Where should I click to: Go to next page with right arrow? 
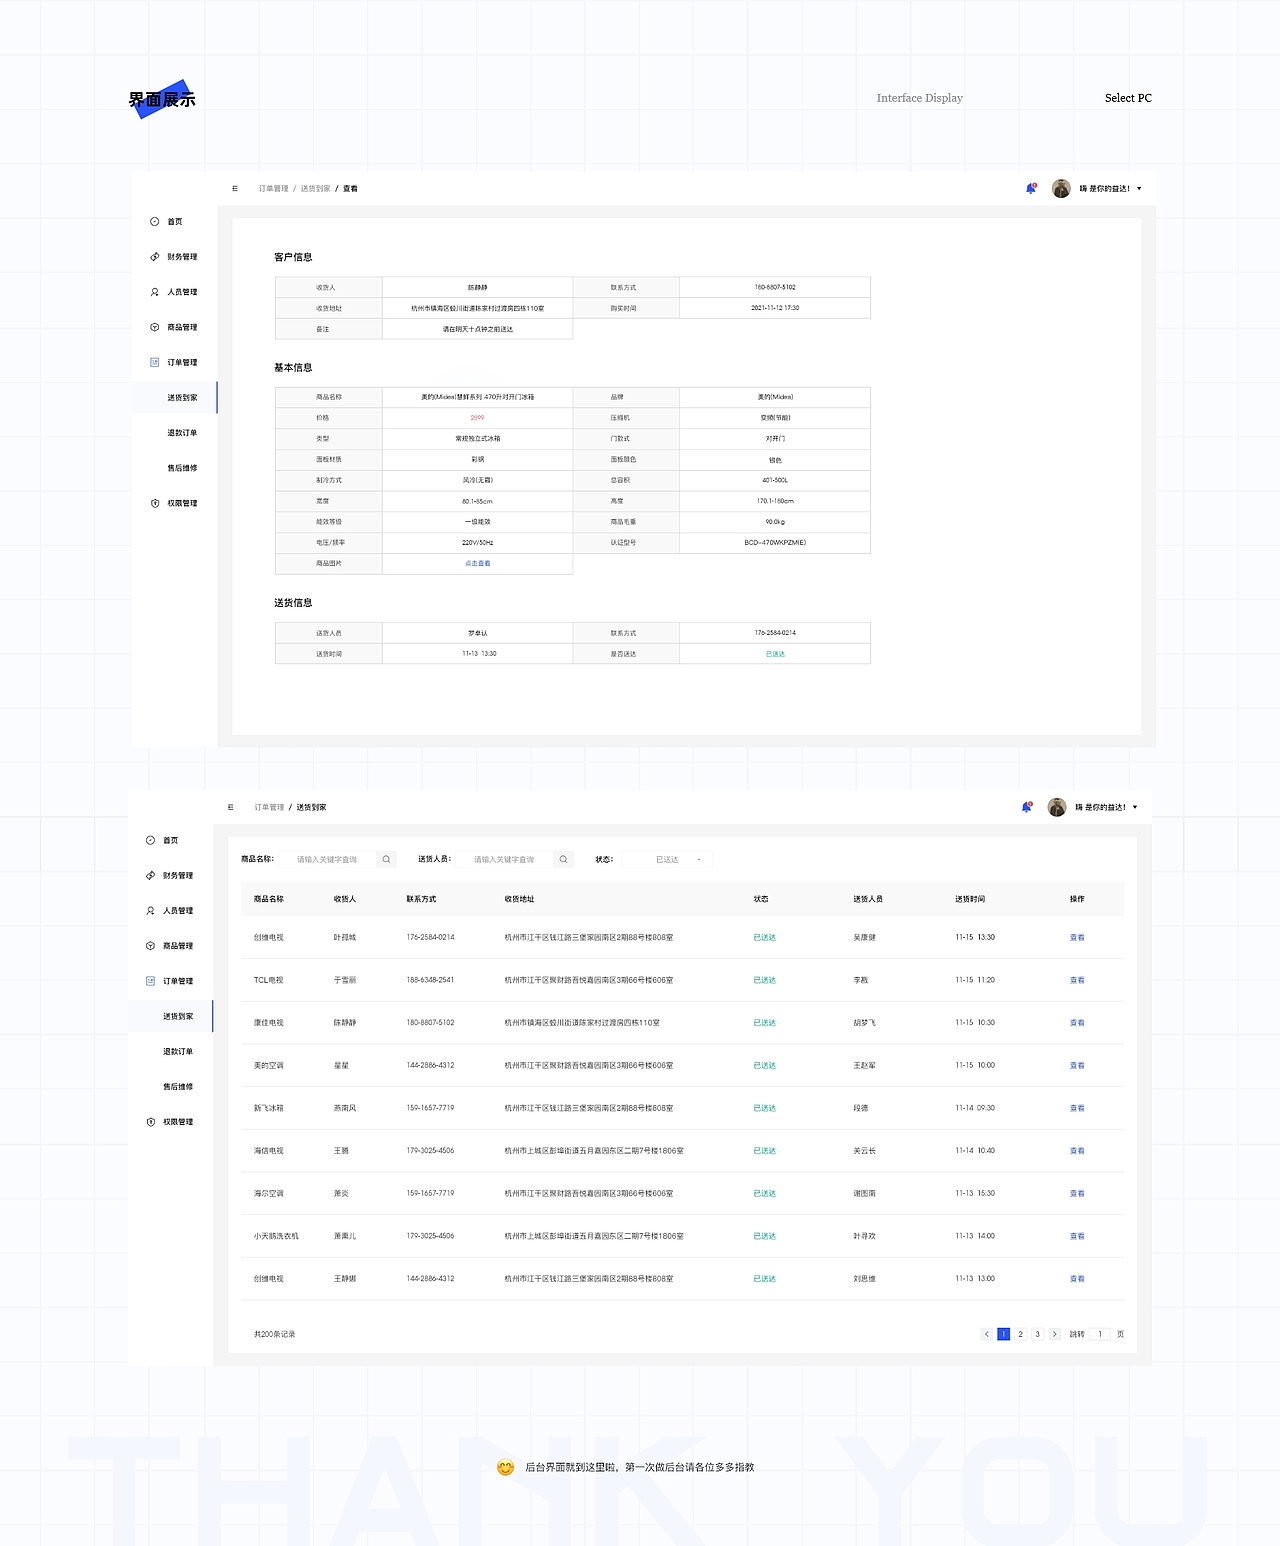(x=1054, y=1334)
